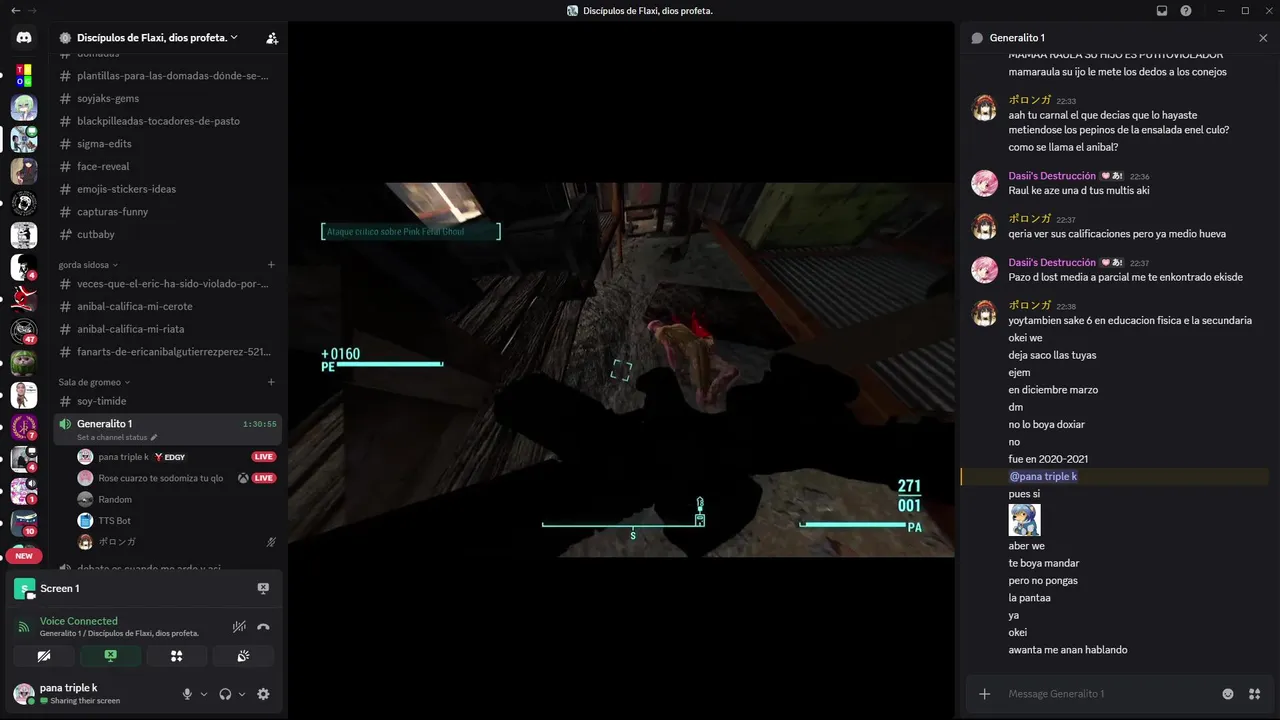Open help icon in title bar

pos(1186,10)
